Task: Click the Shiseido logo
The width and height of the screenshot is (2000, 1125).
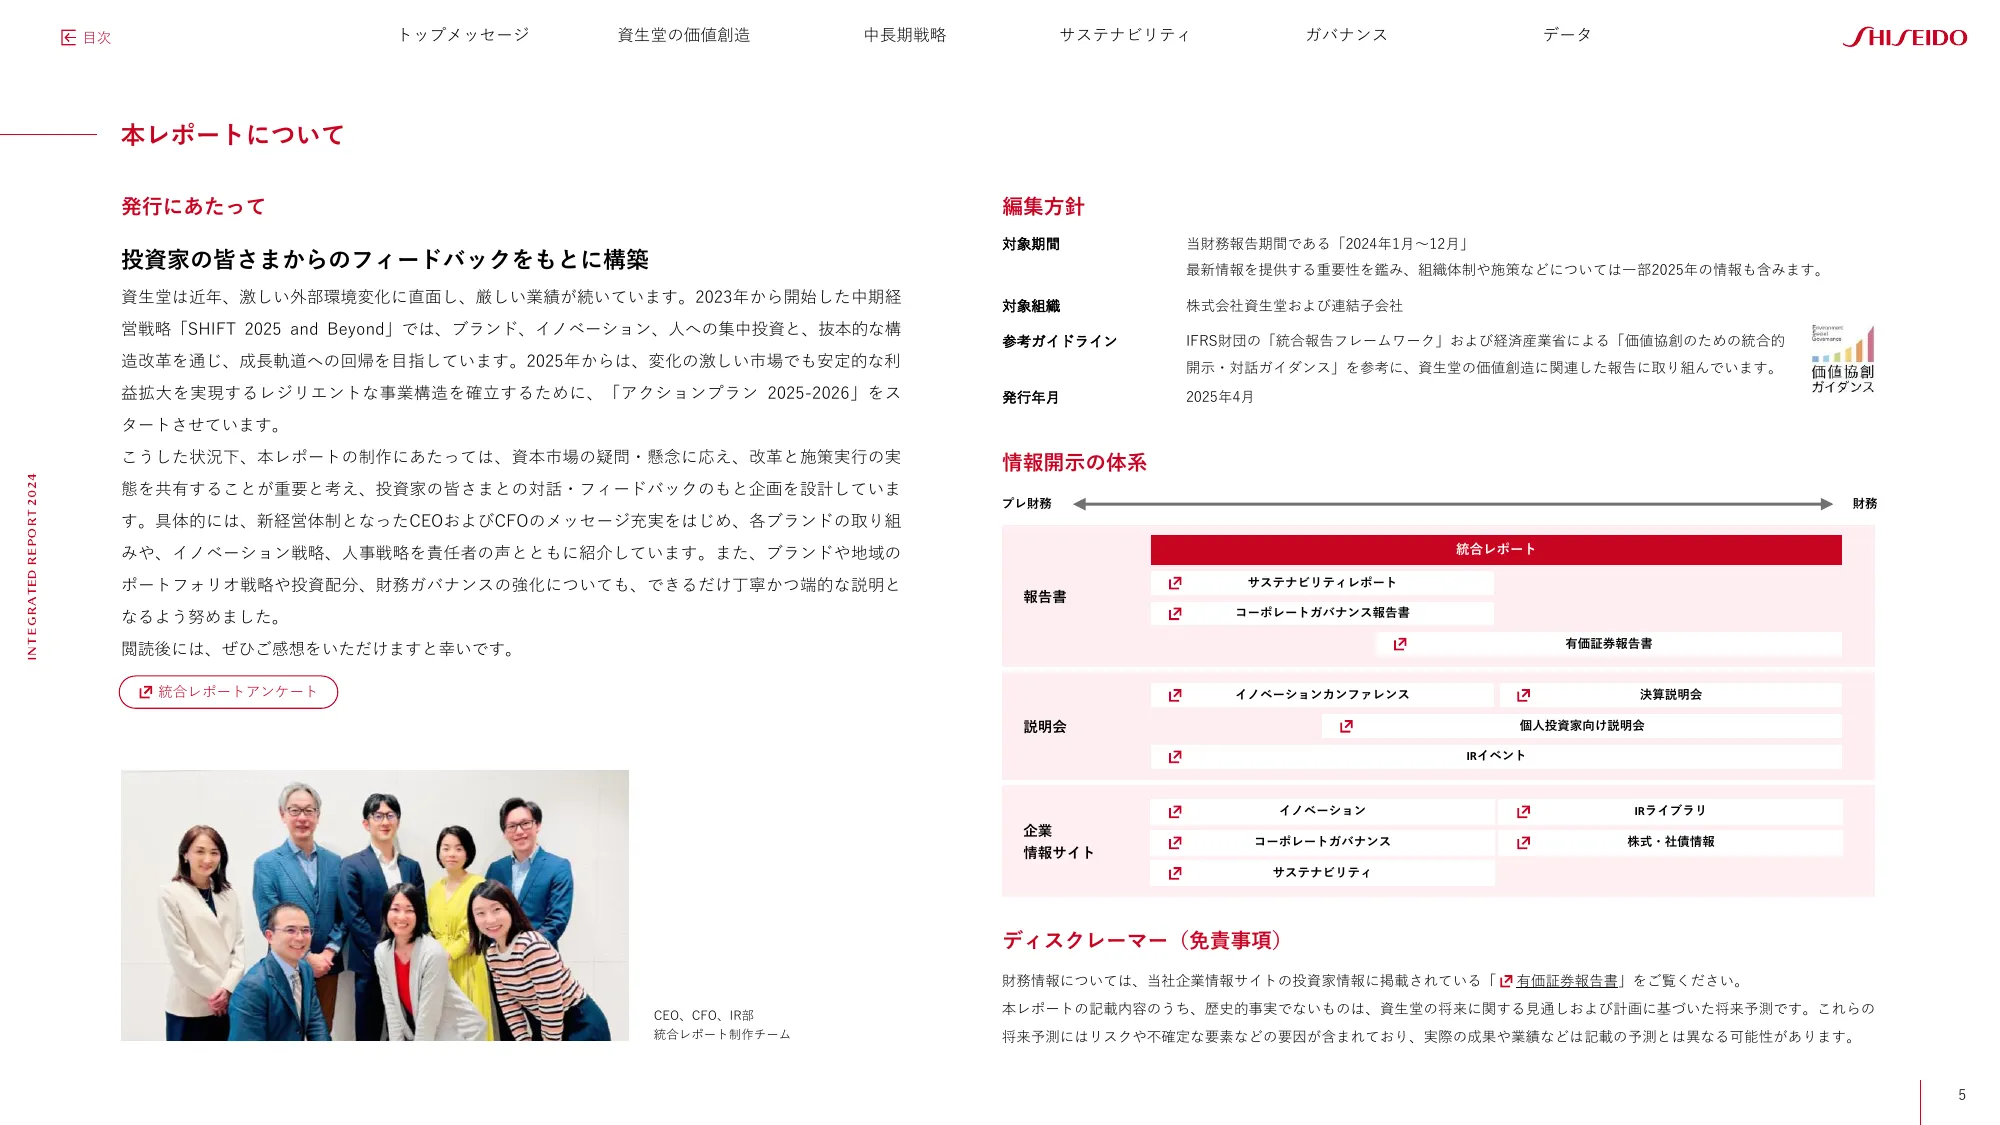Action: coord(1904,37)
